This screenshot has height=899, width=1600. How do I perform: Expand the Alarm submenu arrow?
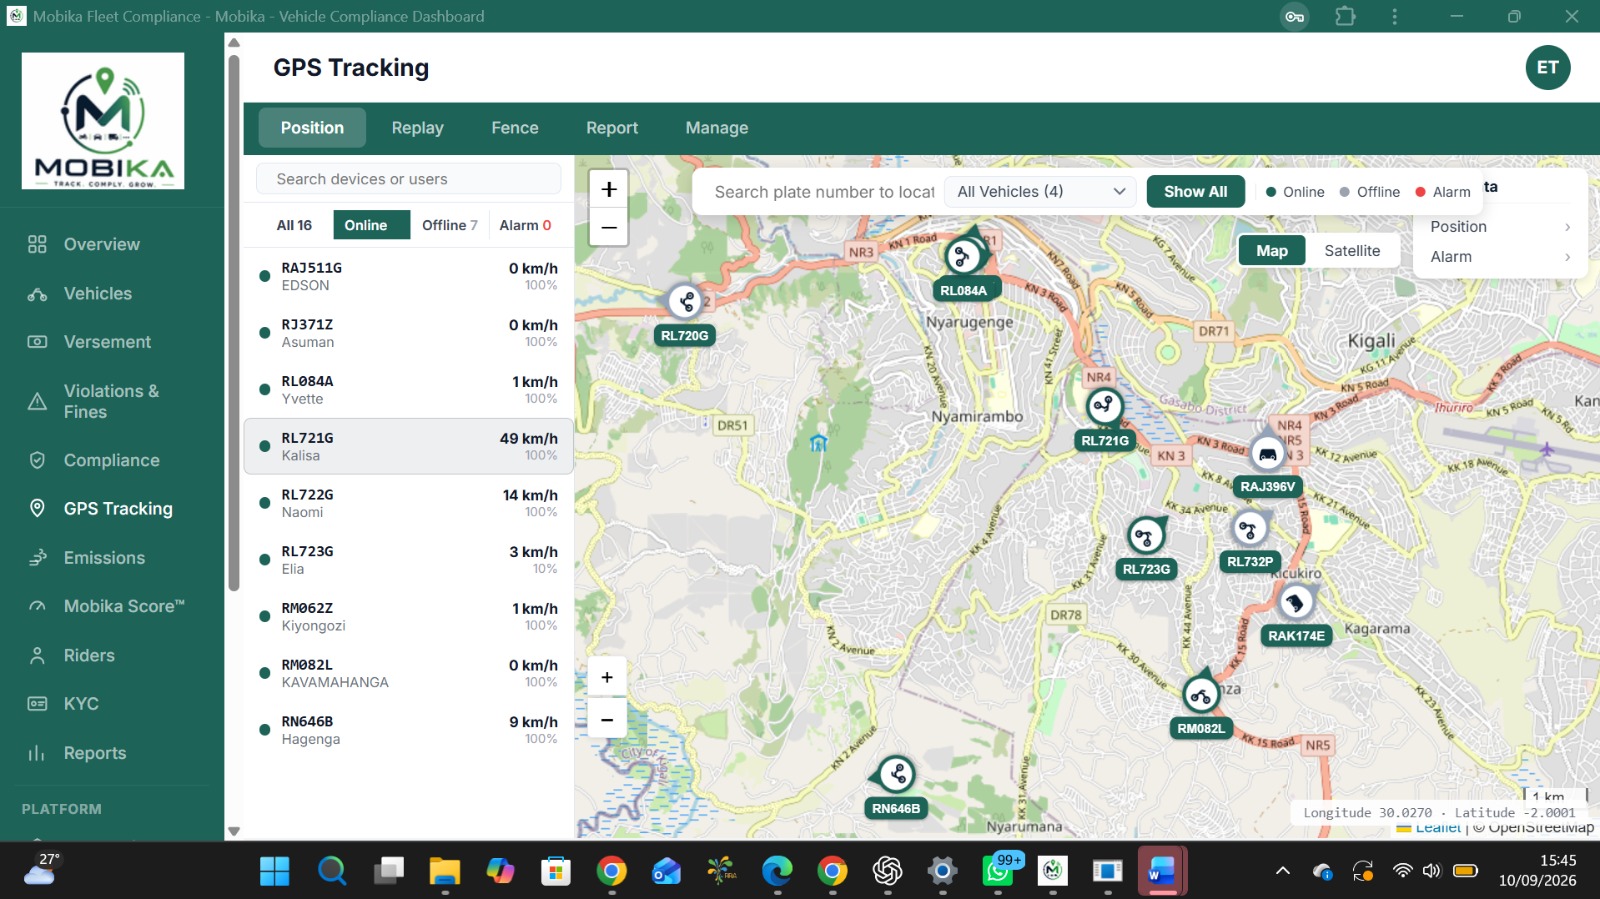pyautogui.click(x=1567, y=257)
